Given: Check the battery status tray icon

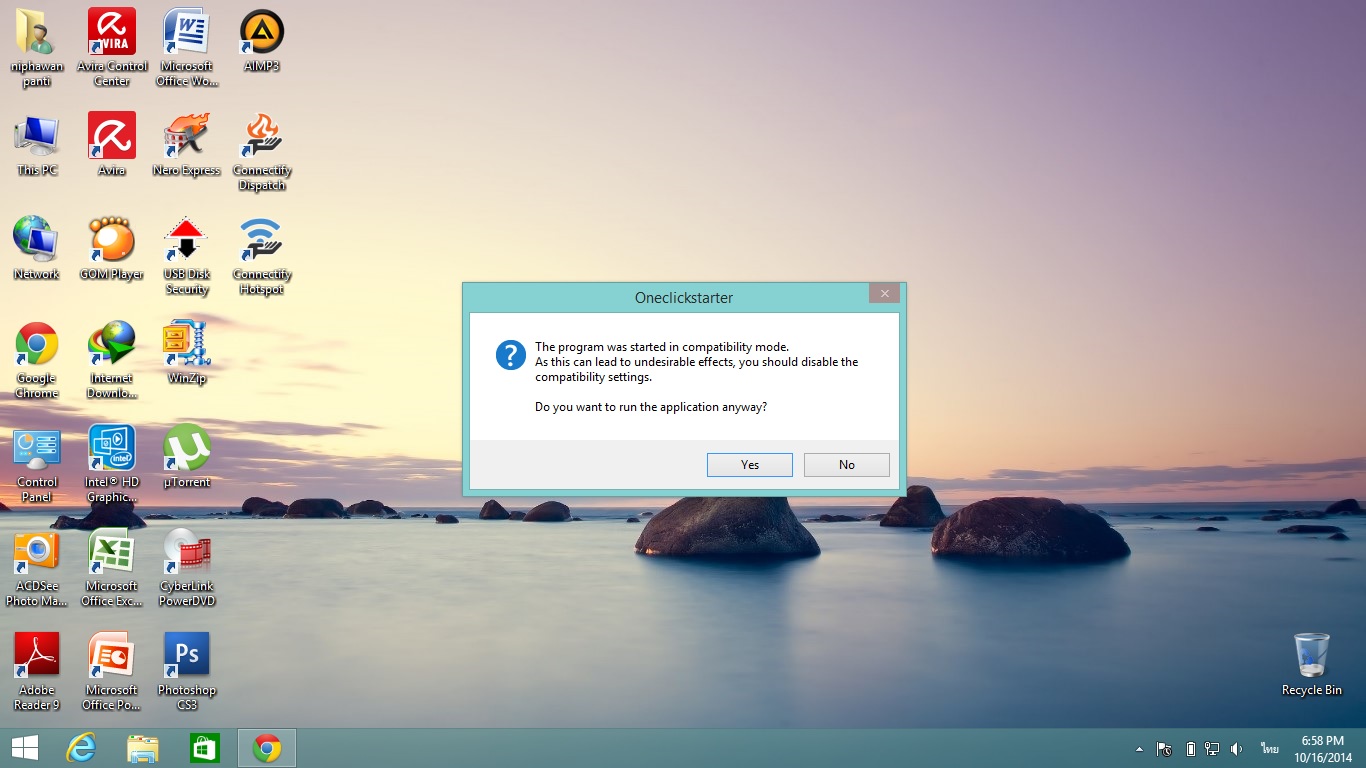Looking at the screenshot, I should 1191,749.
